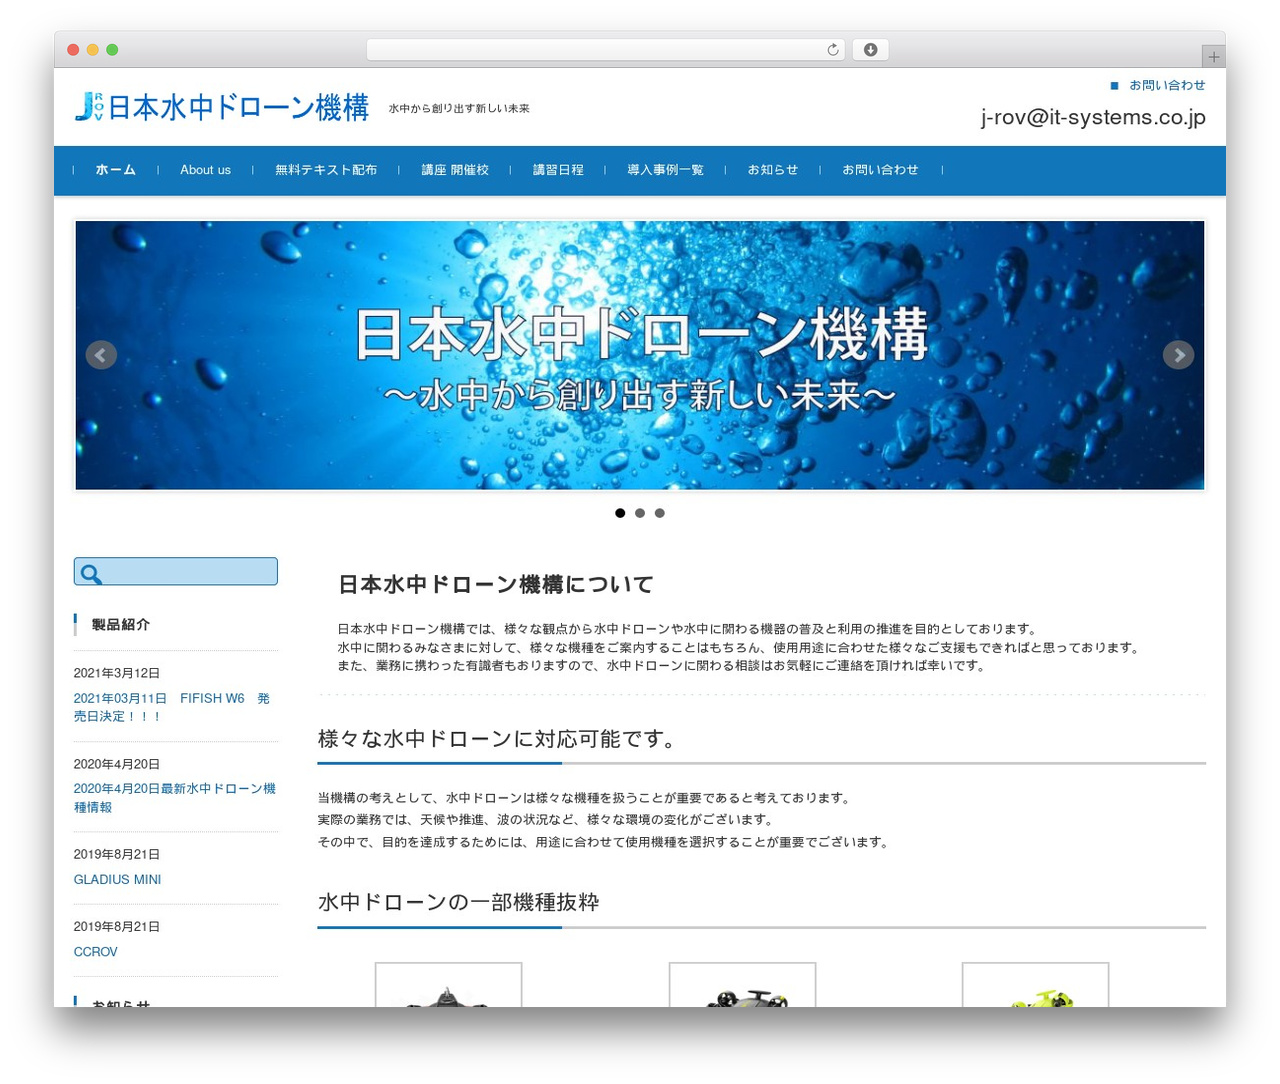1280x1084 pixels.
Task: Click the 水中ドローンの一部機種抜粋 heading
Action: [458, 902]
